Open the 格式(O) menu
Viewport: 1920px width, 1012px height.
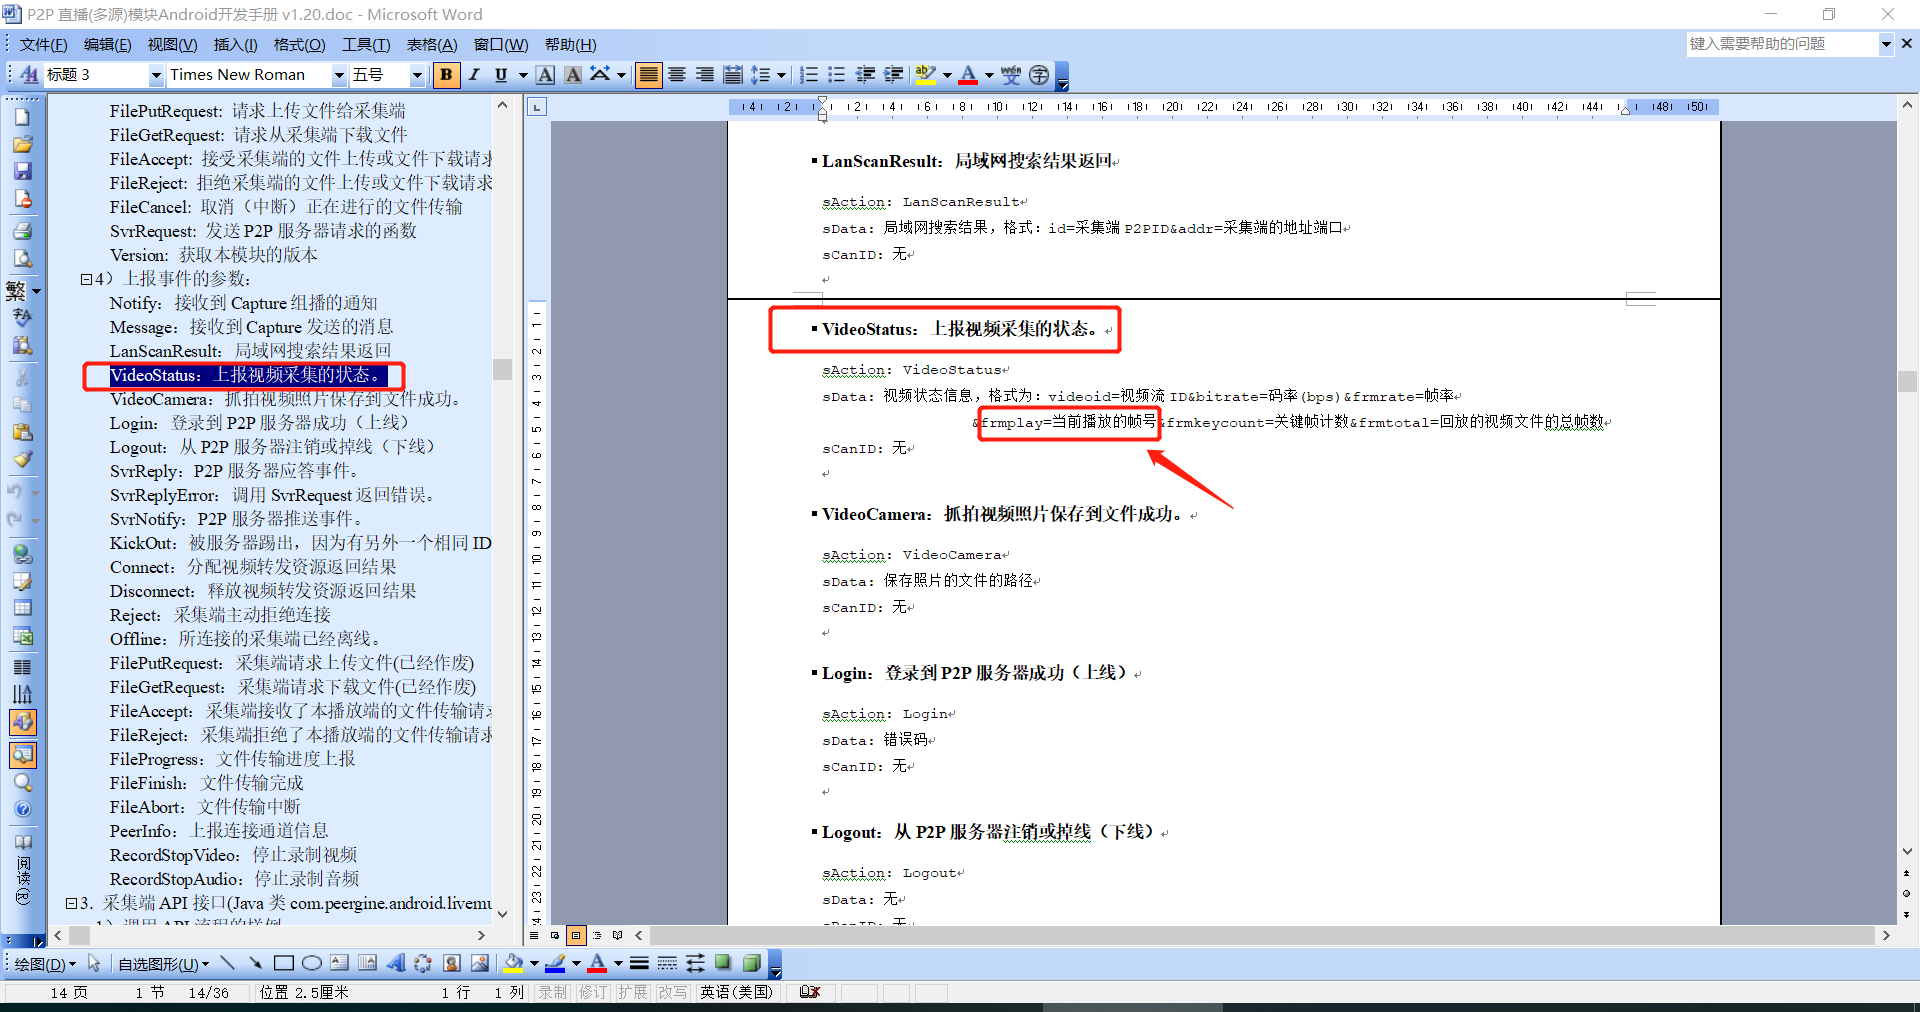pyautogui.click(x=299, y=44)
